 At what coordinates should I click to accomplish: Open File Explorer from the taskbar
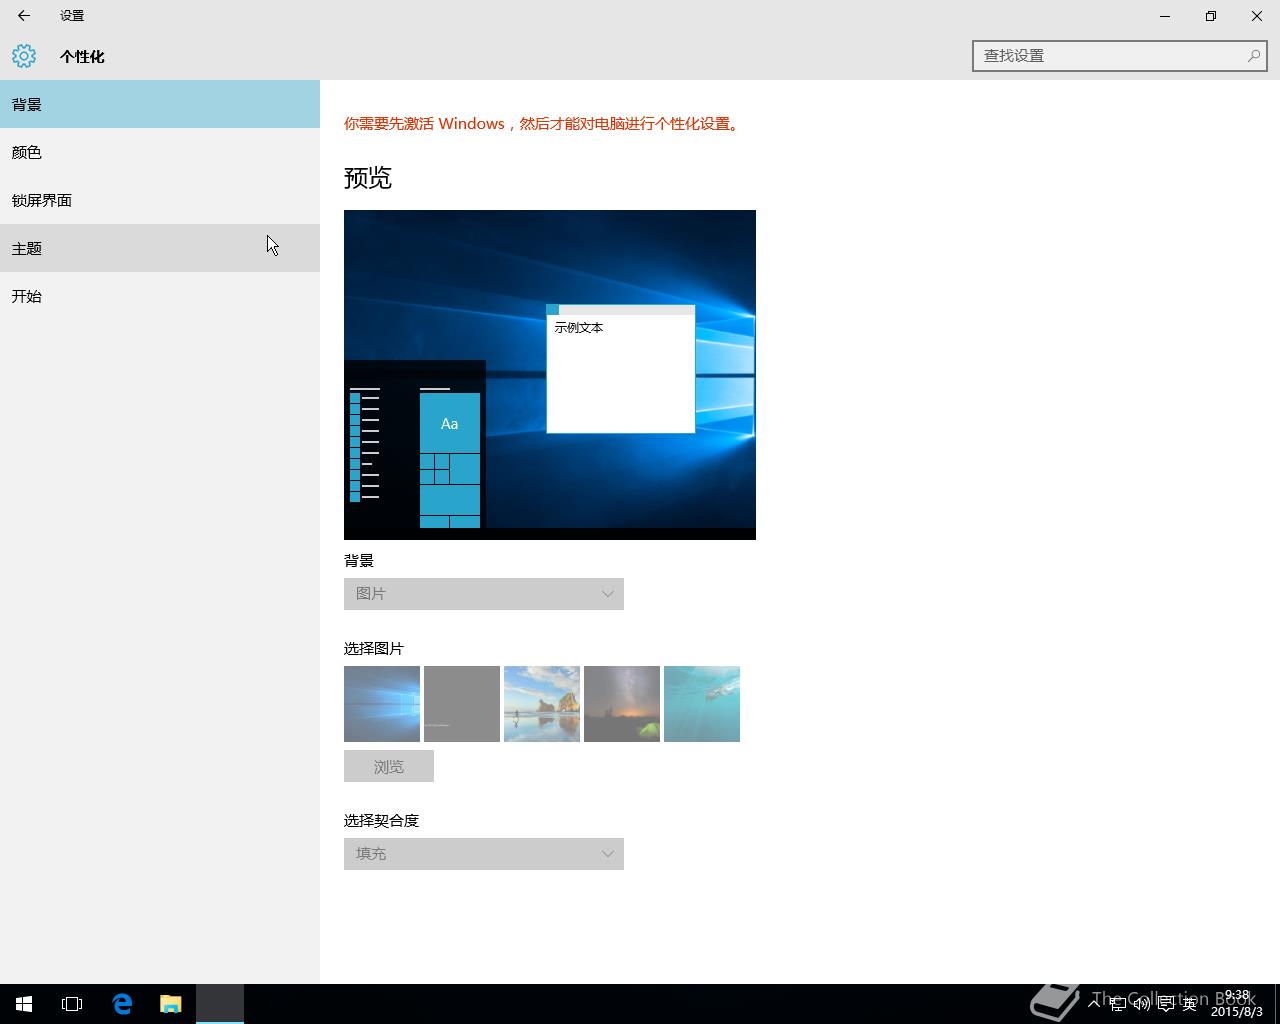pyautogui.click(x=171, y=1004)
